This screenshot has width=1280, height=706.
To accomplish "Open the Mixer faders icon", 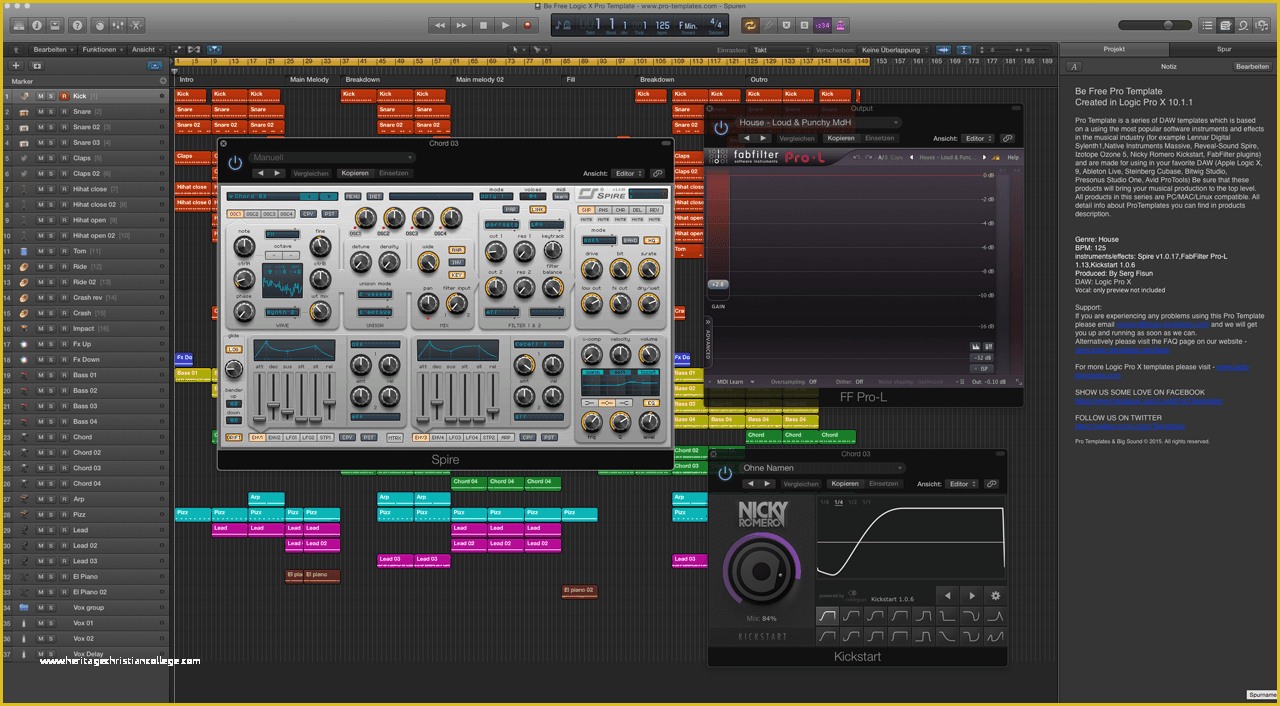I will [120, 24].
